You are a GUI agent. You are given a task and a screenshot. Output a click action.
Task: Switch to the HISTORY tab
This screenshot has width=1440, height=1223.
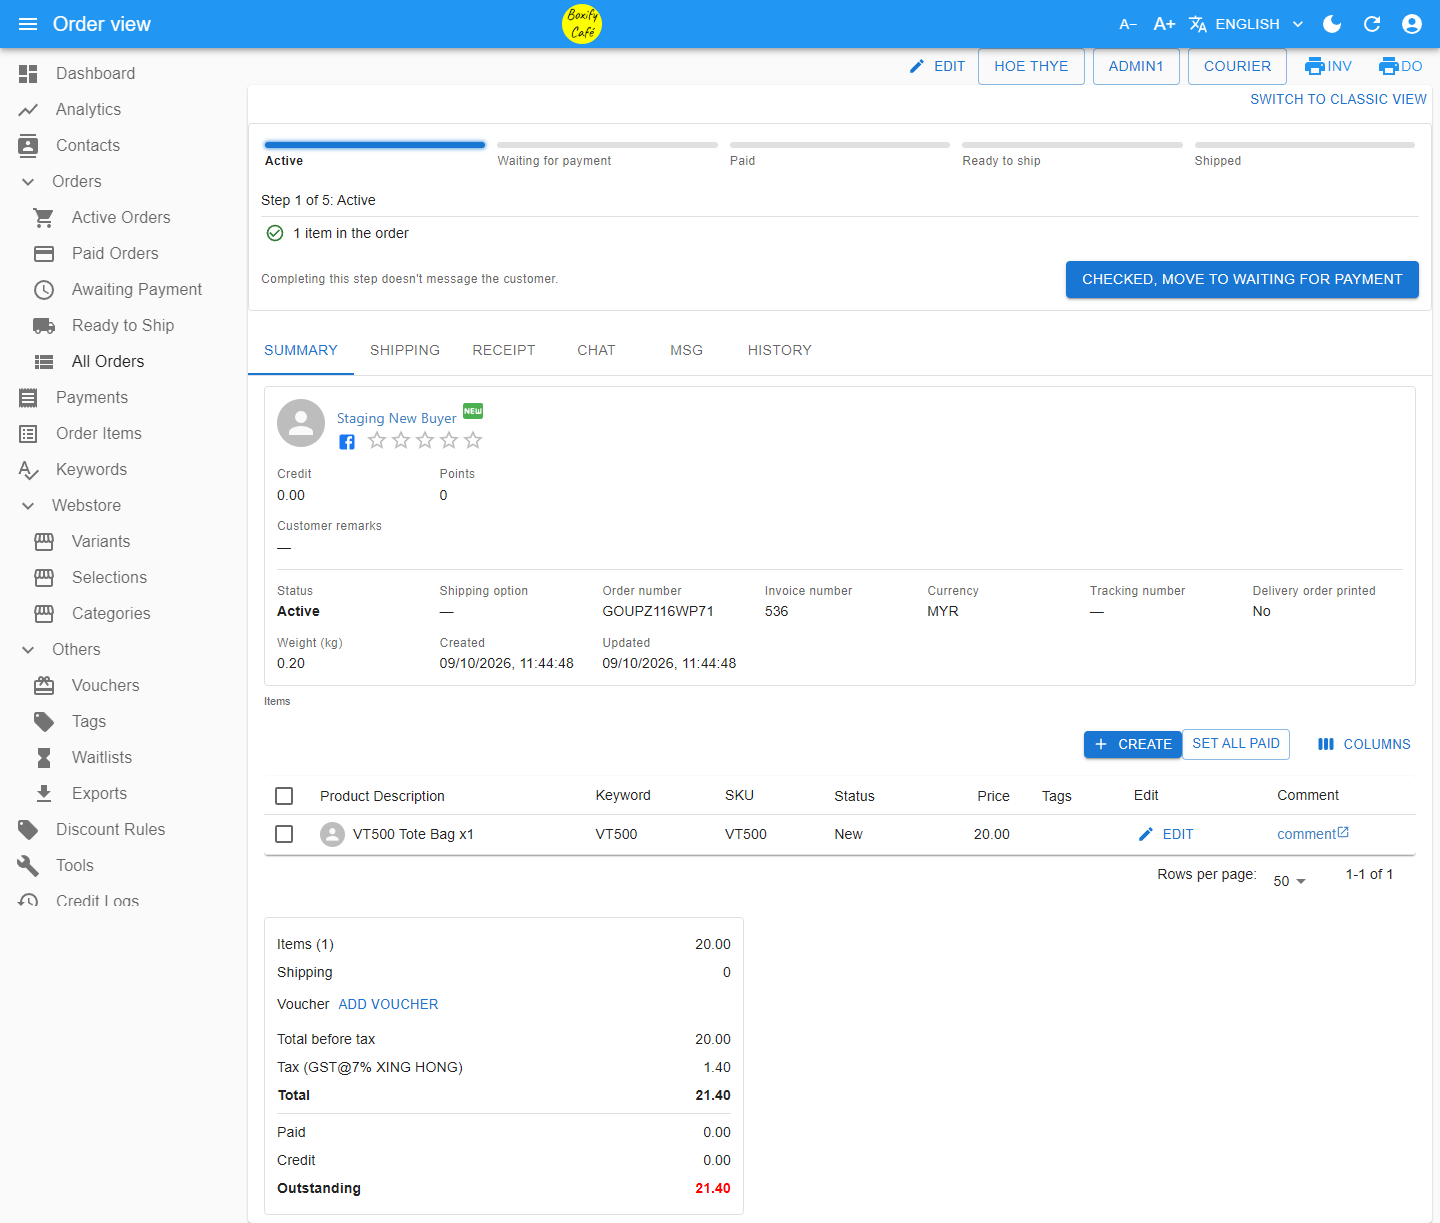point(780,350)
